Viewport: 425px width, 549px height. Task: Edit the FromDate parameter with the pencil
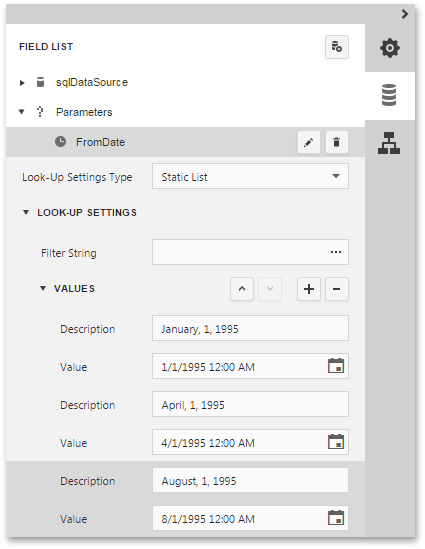click(308, 142)
